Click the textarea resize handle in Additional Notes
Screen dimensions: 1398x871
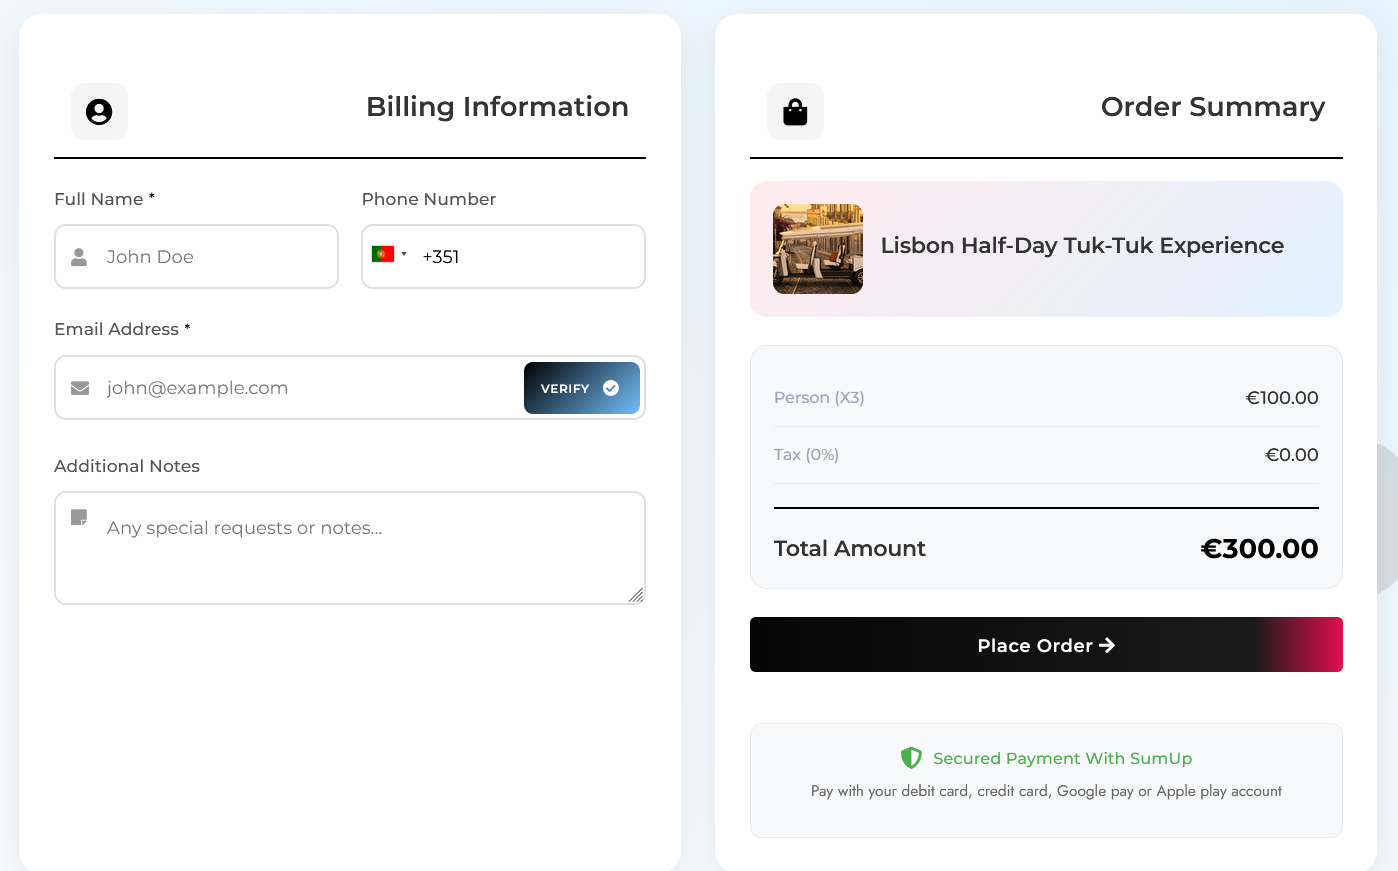636,595
